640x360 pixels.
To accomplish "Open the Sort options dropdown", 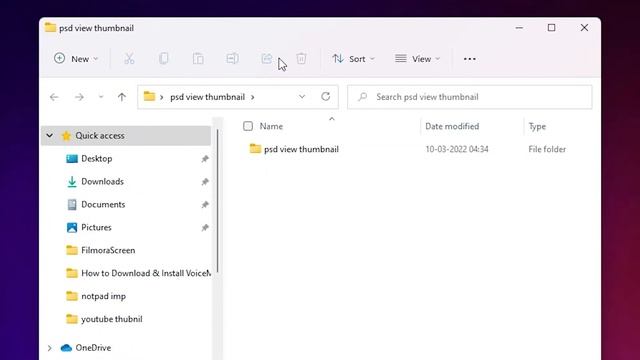I will coord(353,59).
